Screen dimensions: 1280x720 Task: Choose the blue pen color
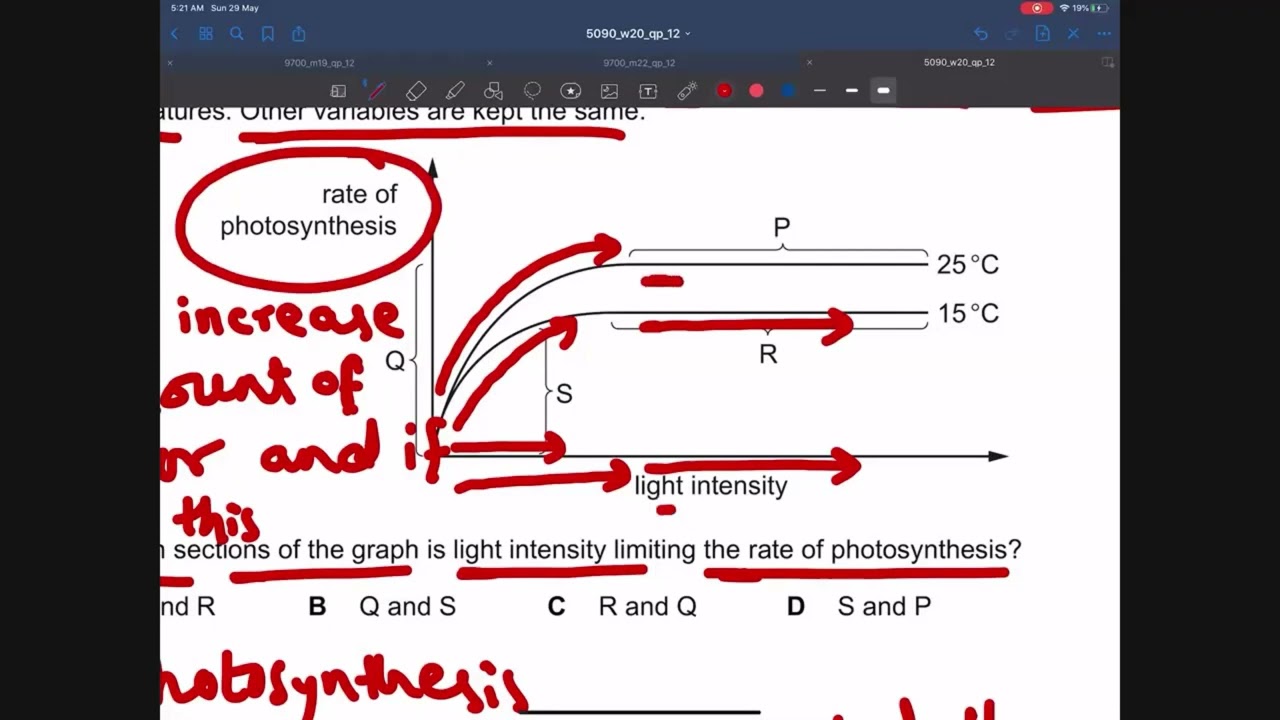pos(788,91)
